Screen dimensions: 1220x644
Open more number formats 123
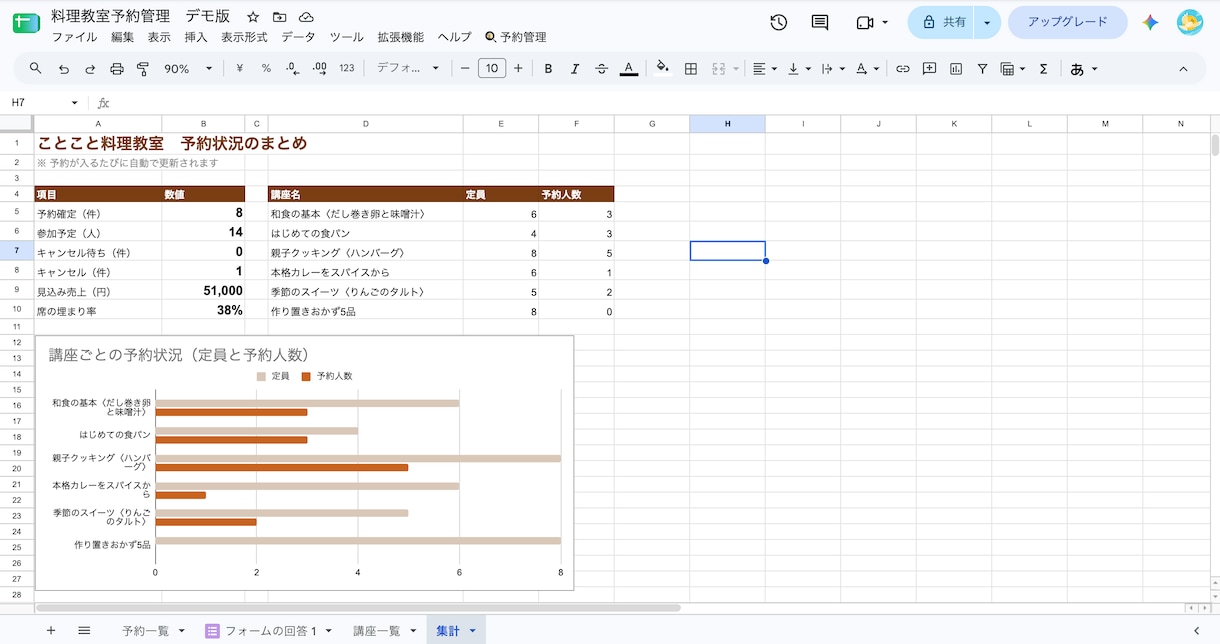[347, 69]
